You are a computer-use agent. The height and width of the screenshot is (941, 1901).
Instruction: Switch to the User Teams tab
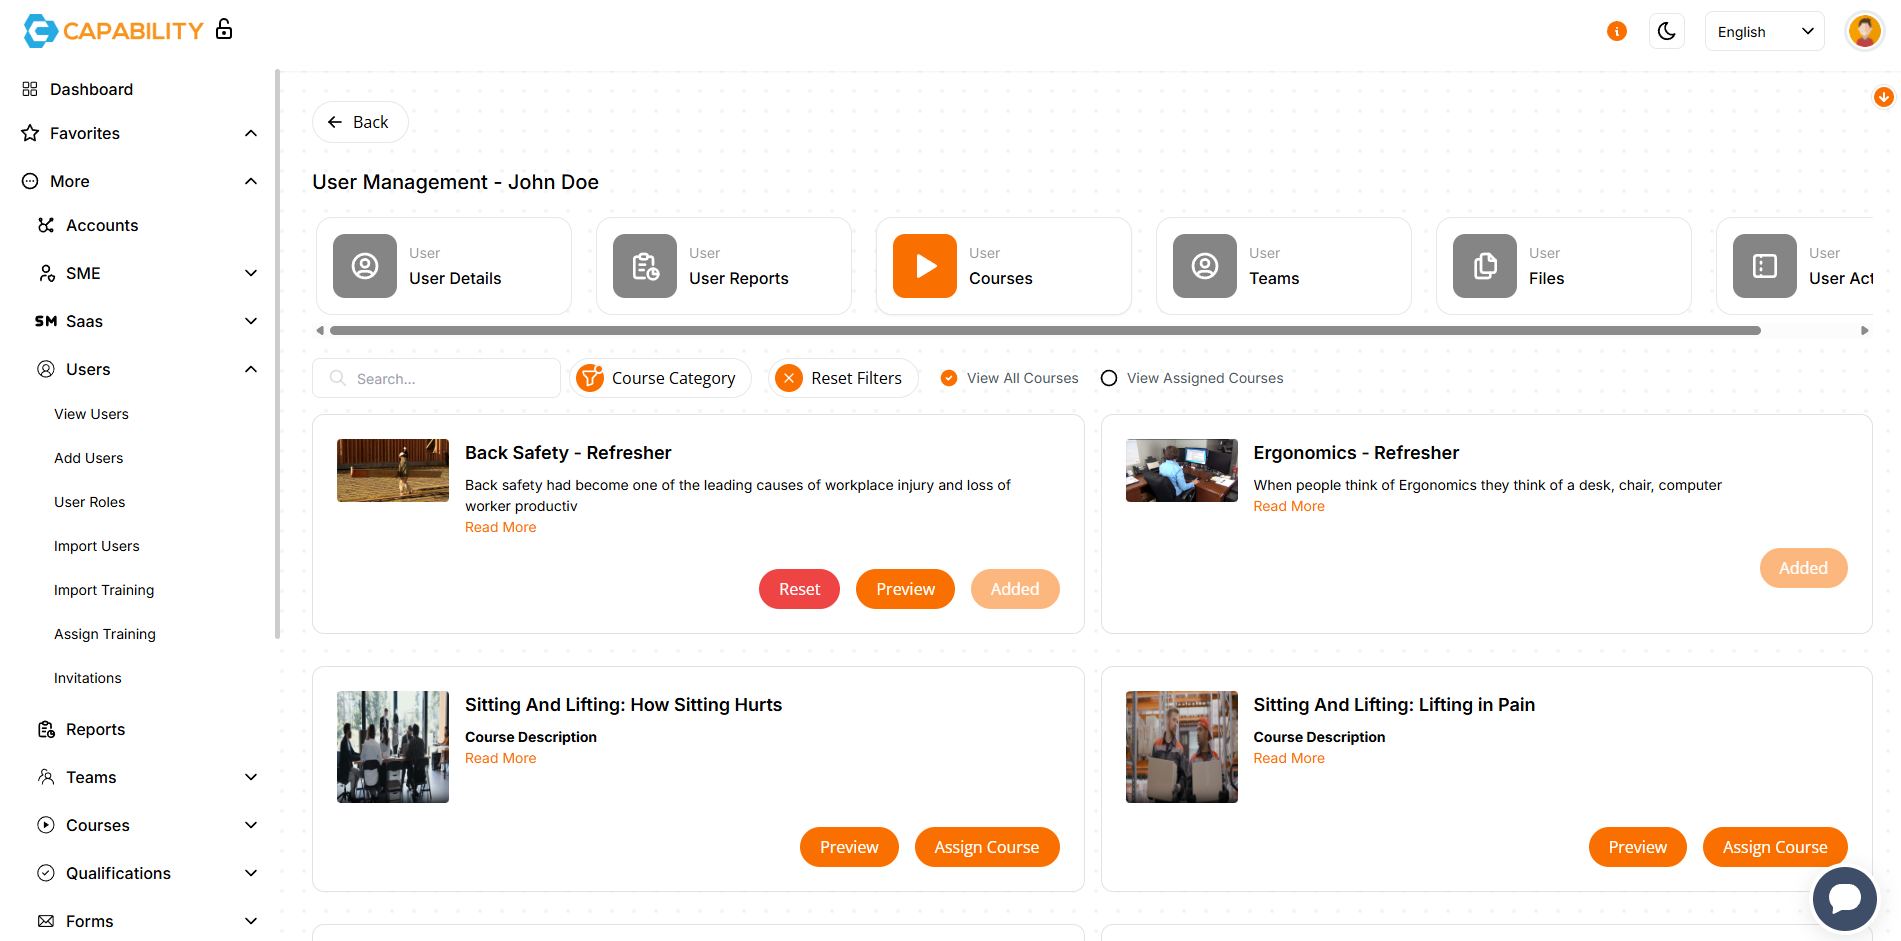point(1283,266)
